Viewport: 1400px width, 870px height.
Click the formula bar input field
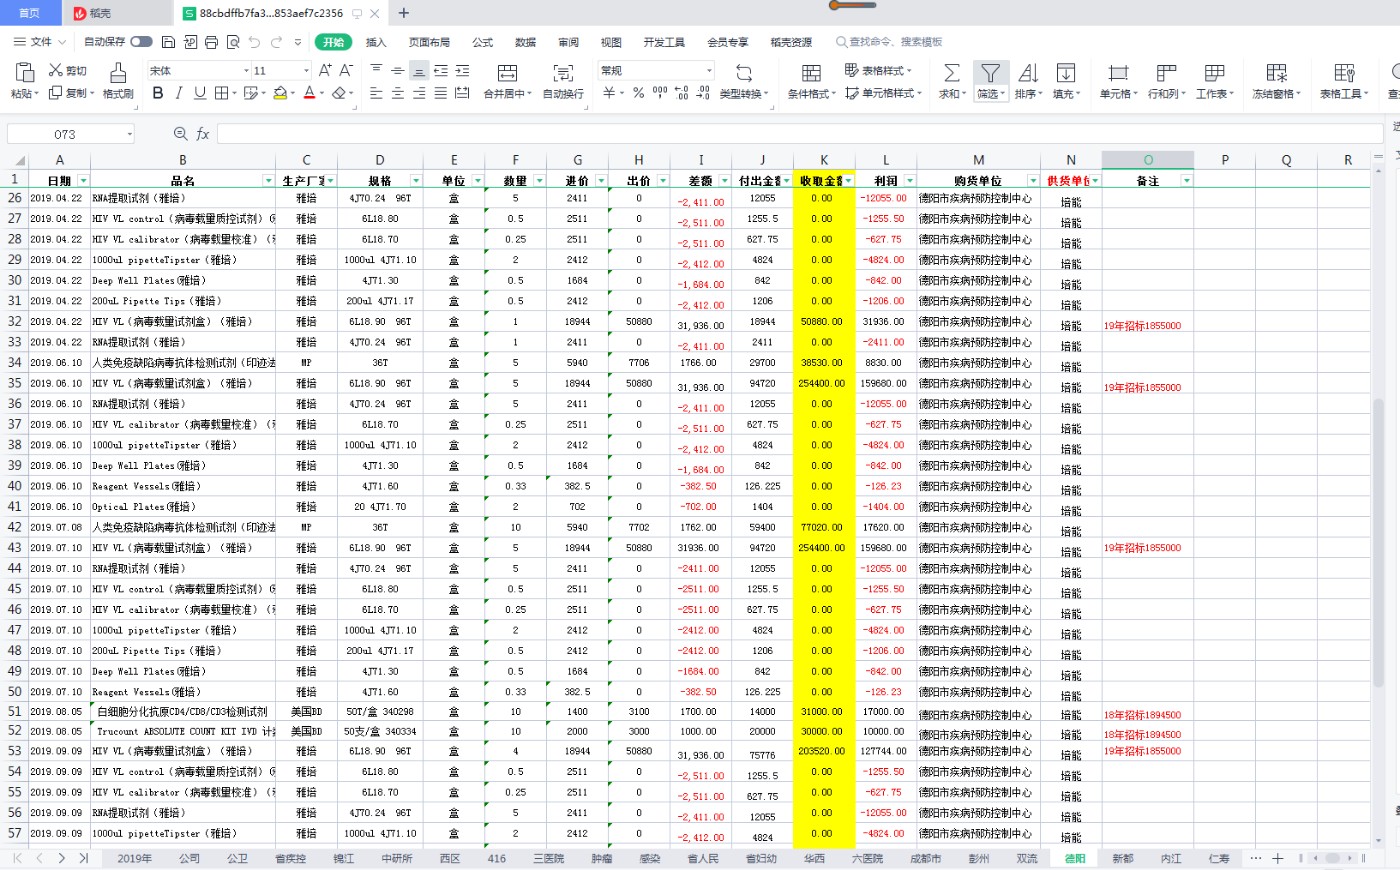[x=800, y=134]
